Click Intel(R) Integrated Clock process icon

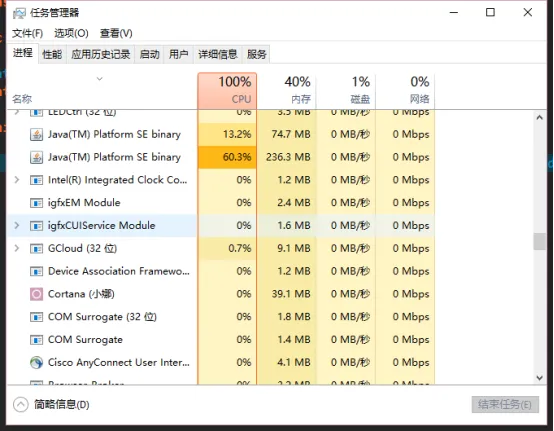tap(36, 180)
